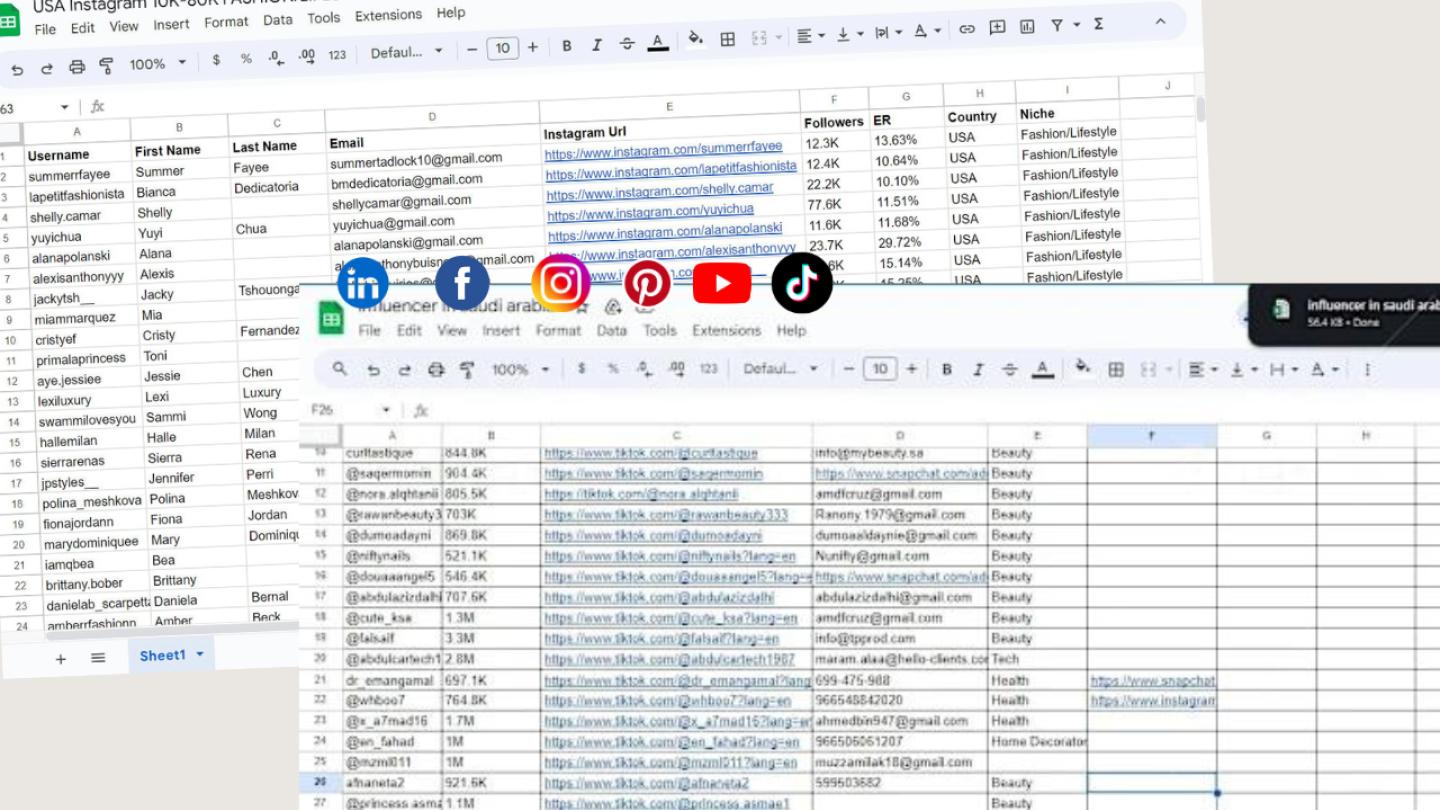The image size is (1440, 810).
Task: Open zoom 100% dropdown in Saudi Arabia sheet
Action: (521, 370)
